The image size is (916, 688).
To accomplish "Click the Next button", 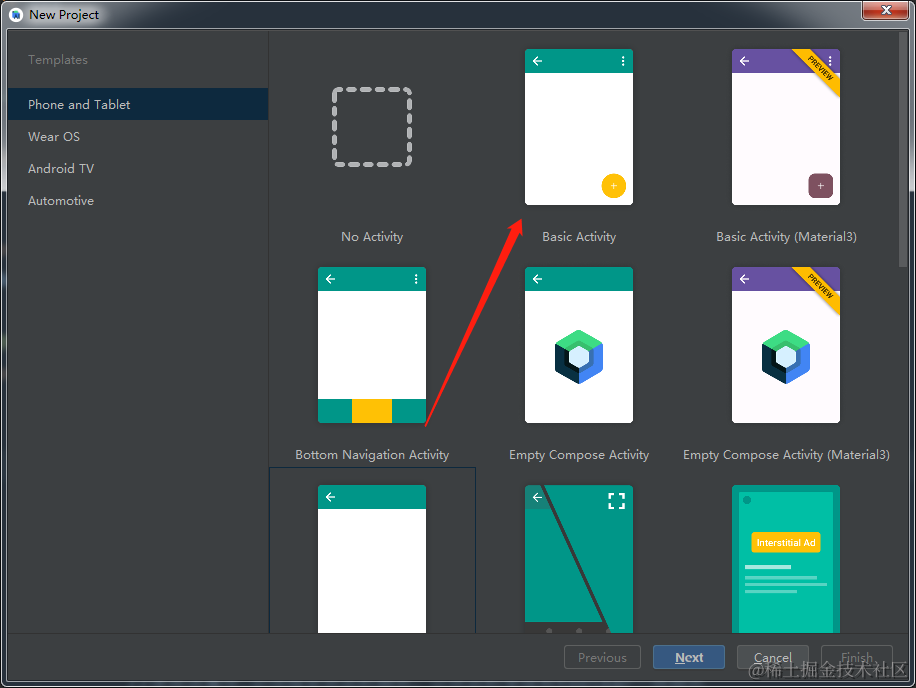I will [689, 657].
